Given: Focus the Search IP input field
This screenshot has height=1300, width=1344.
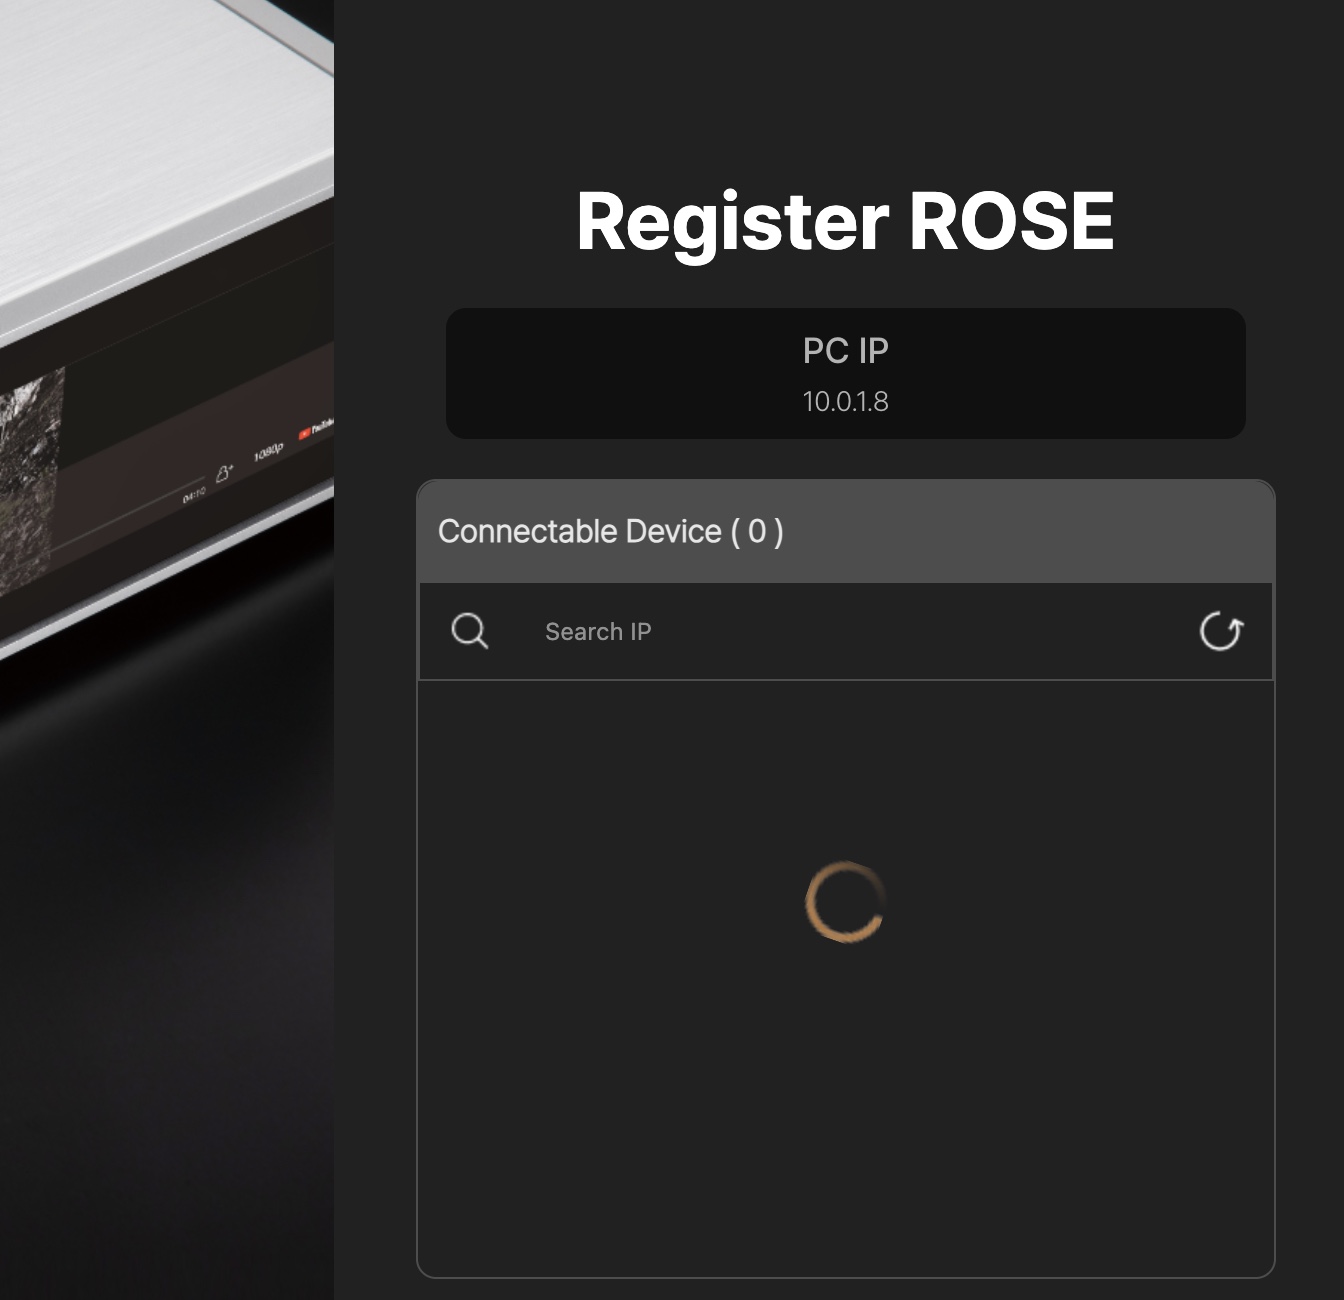Looking at the screenshot, I should pyautogui.click(x=850, y=632).
